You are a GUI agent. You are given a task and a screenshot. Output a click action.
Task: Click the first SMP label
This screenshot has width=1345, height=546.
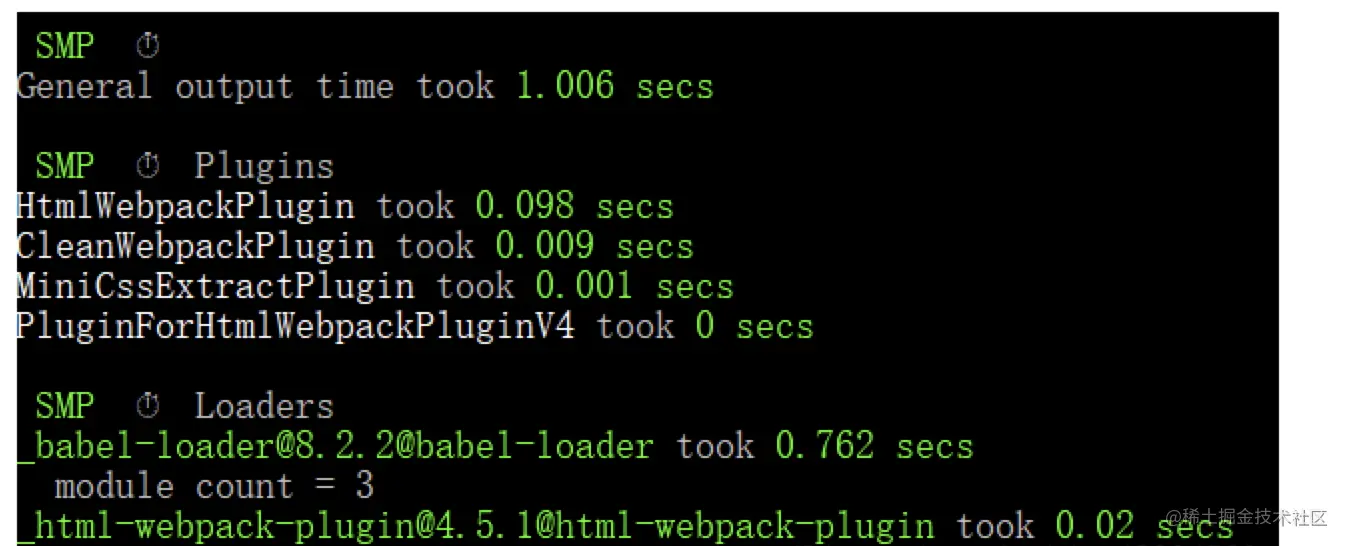[x=65, y=46]
